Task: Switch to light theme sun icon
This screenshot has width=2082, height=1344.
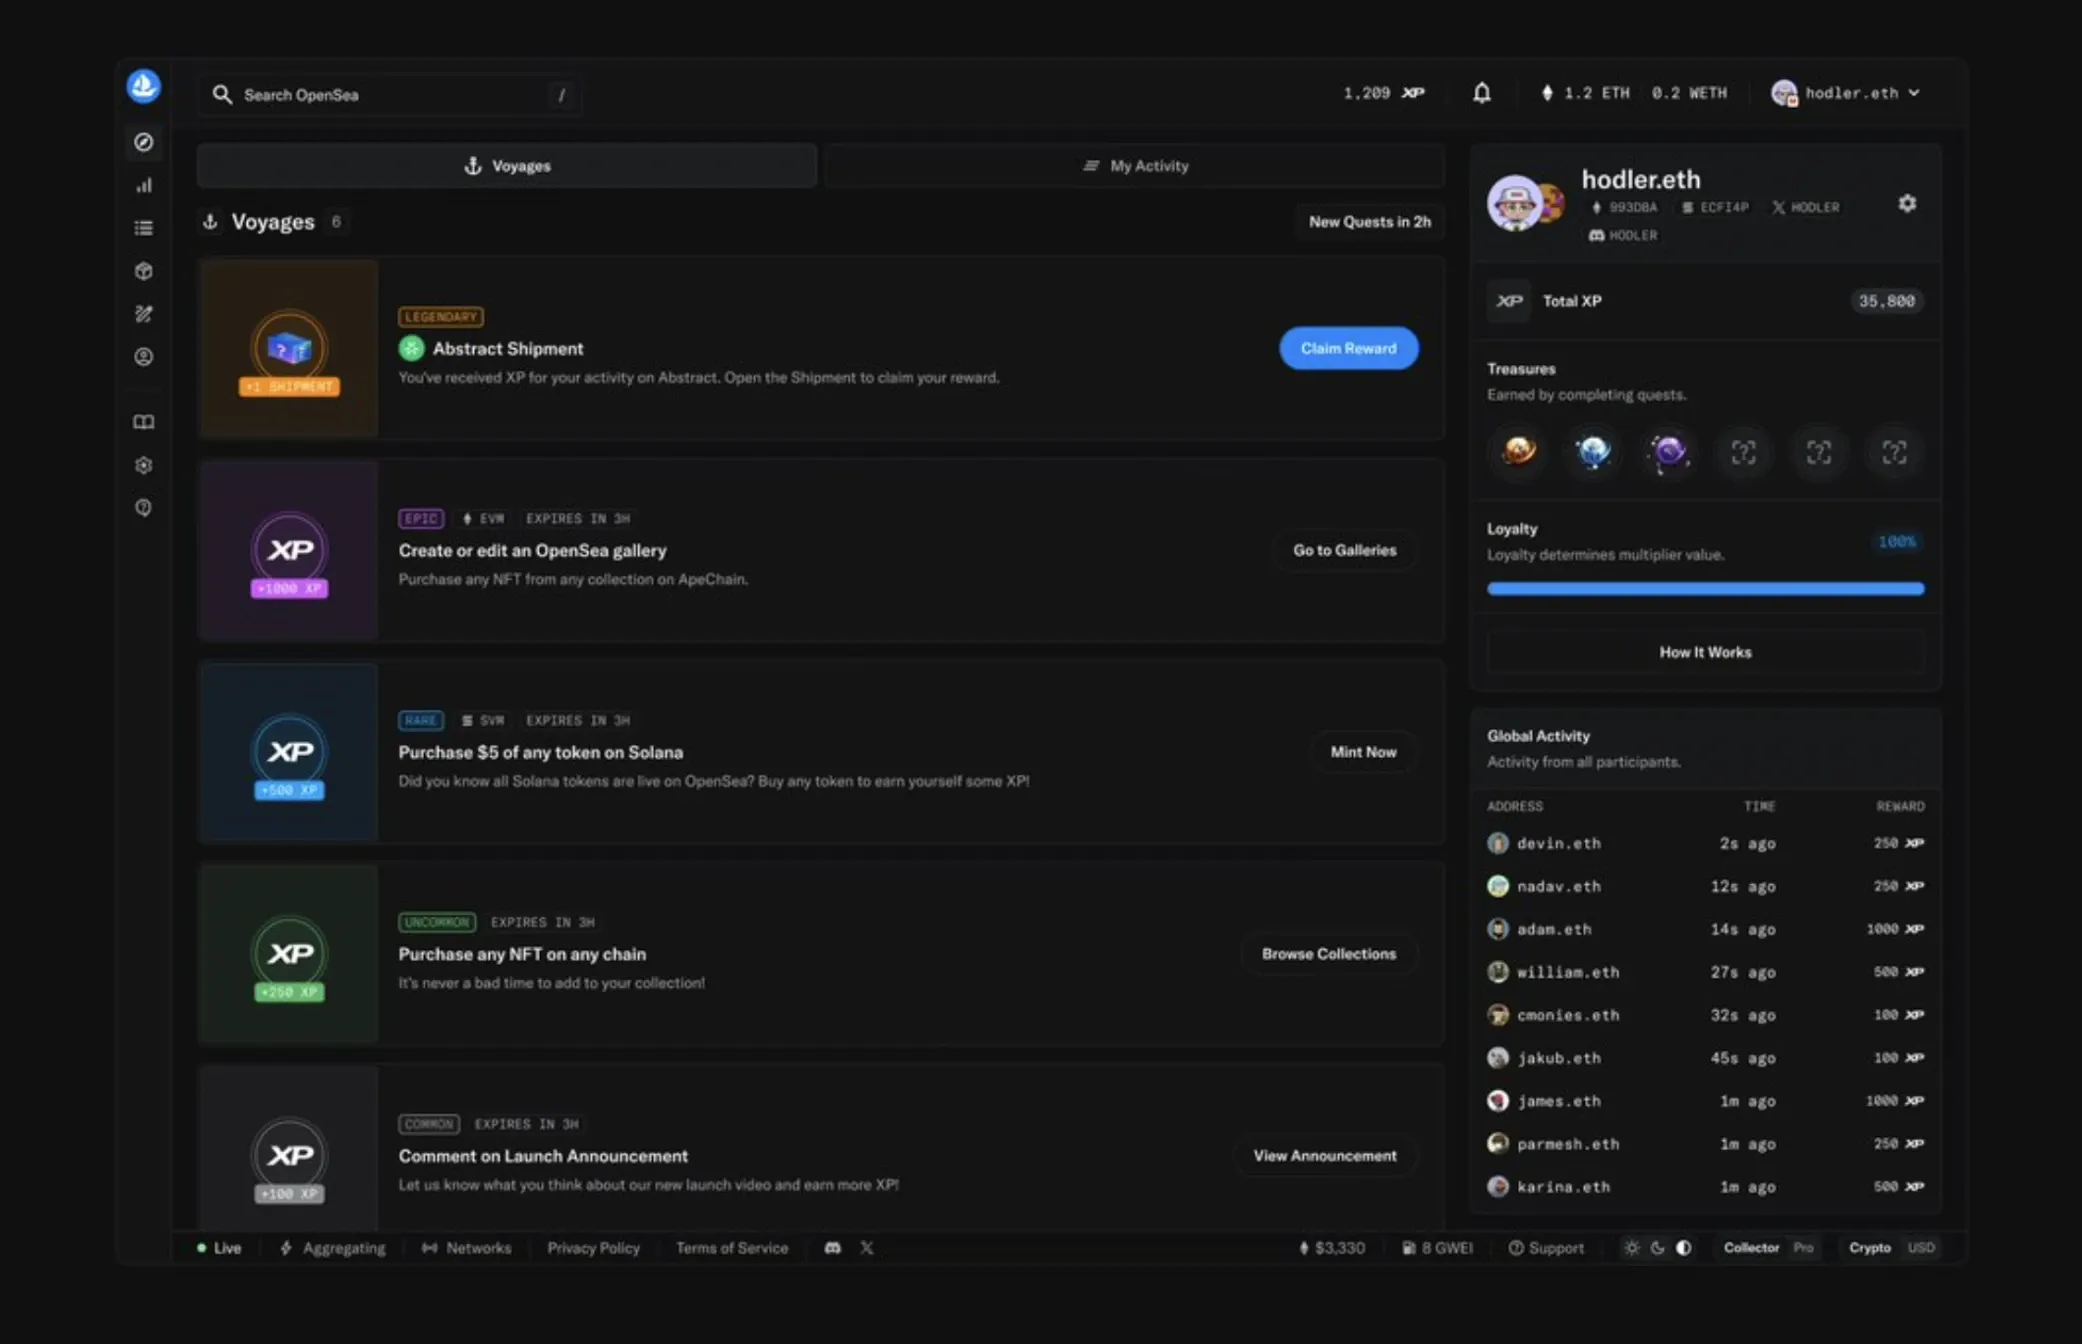Action: tap(1632, 1248)
